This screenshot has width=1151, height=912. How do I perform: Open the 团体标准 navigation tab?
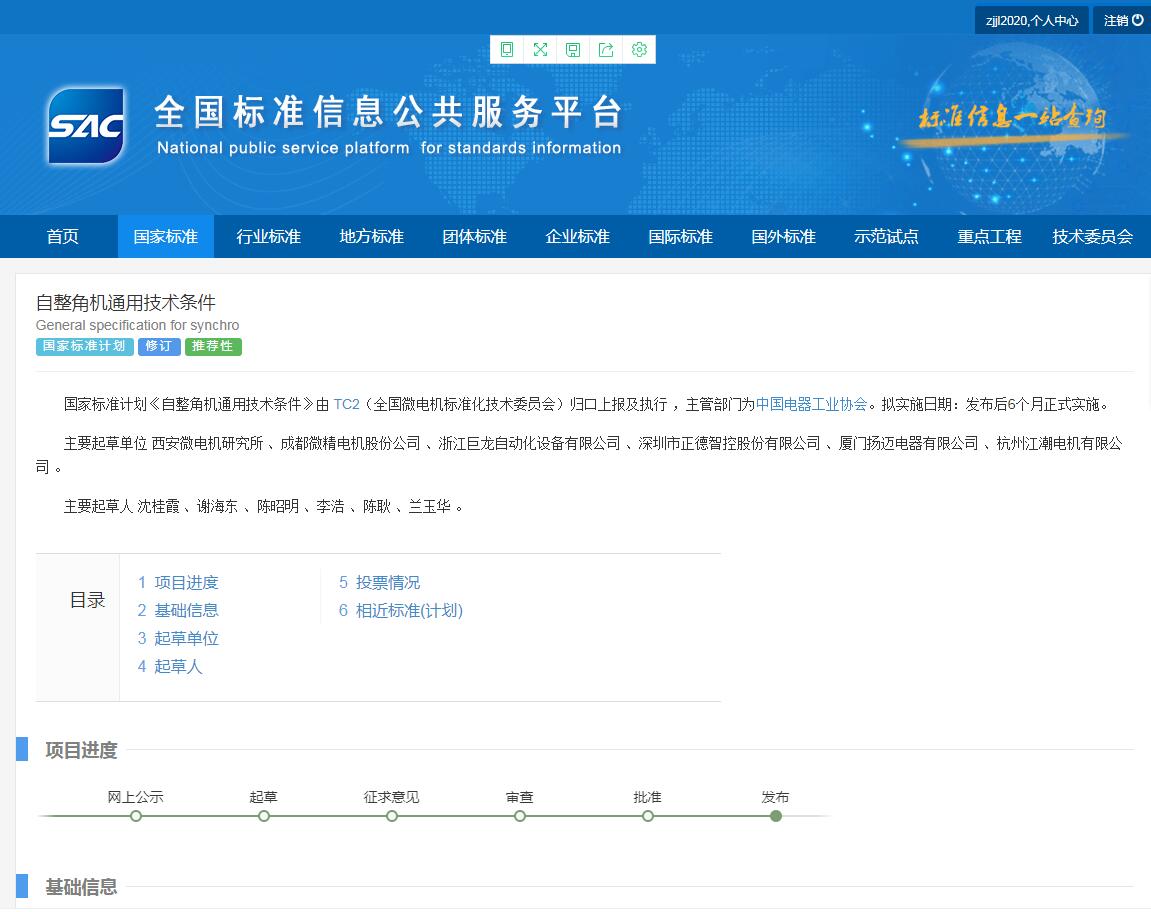click(474, 237)
